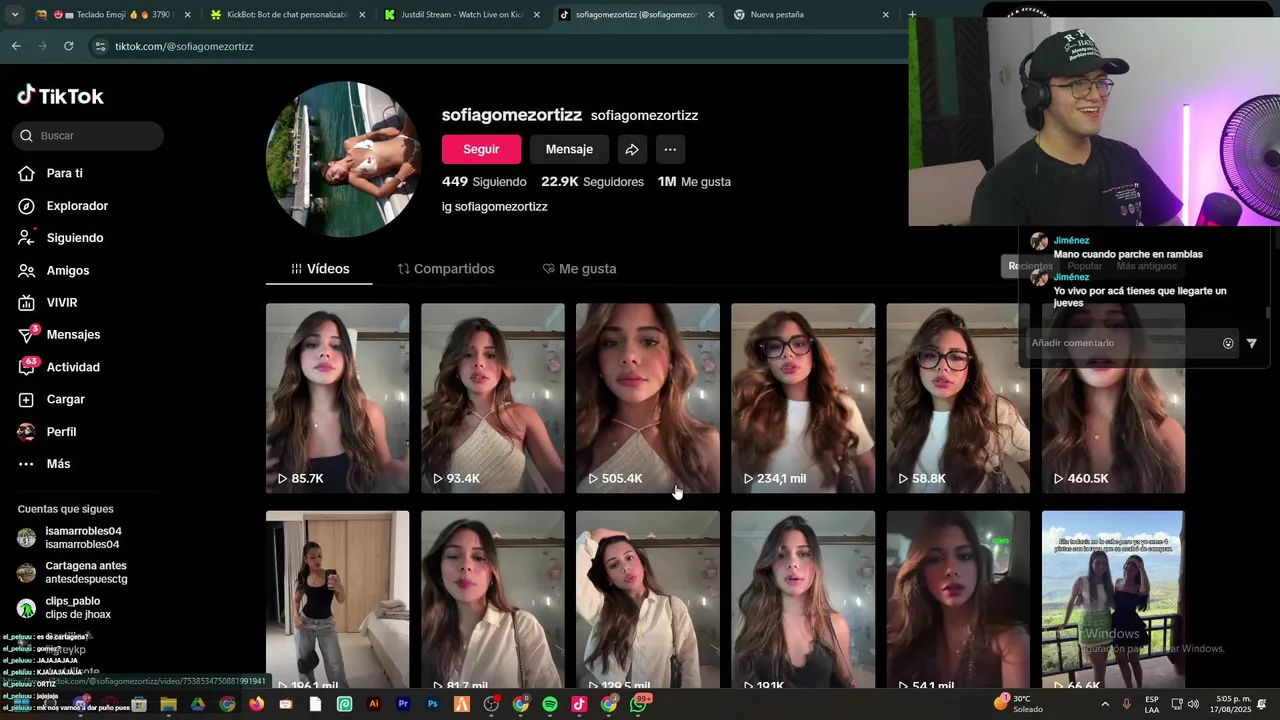Switch to profile Me gusta tab
This screenshot has height=720, width=1280.
point(579,269)
